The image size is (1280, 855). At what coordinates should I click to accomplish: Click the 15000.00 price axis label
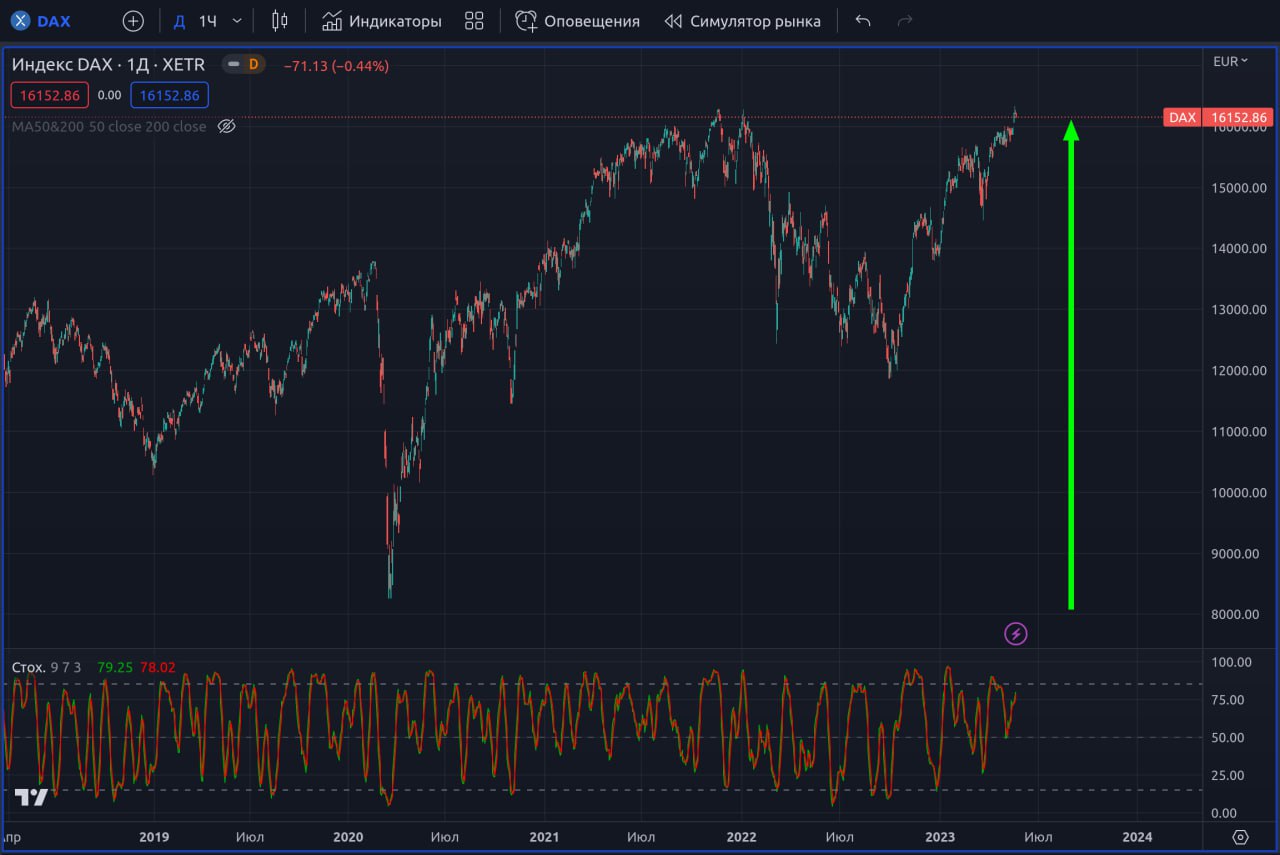(1240, 188)
